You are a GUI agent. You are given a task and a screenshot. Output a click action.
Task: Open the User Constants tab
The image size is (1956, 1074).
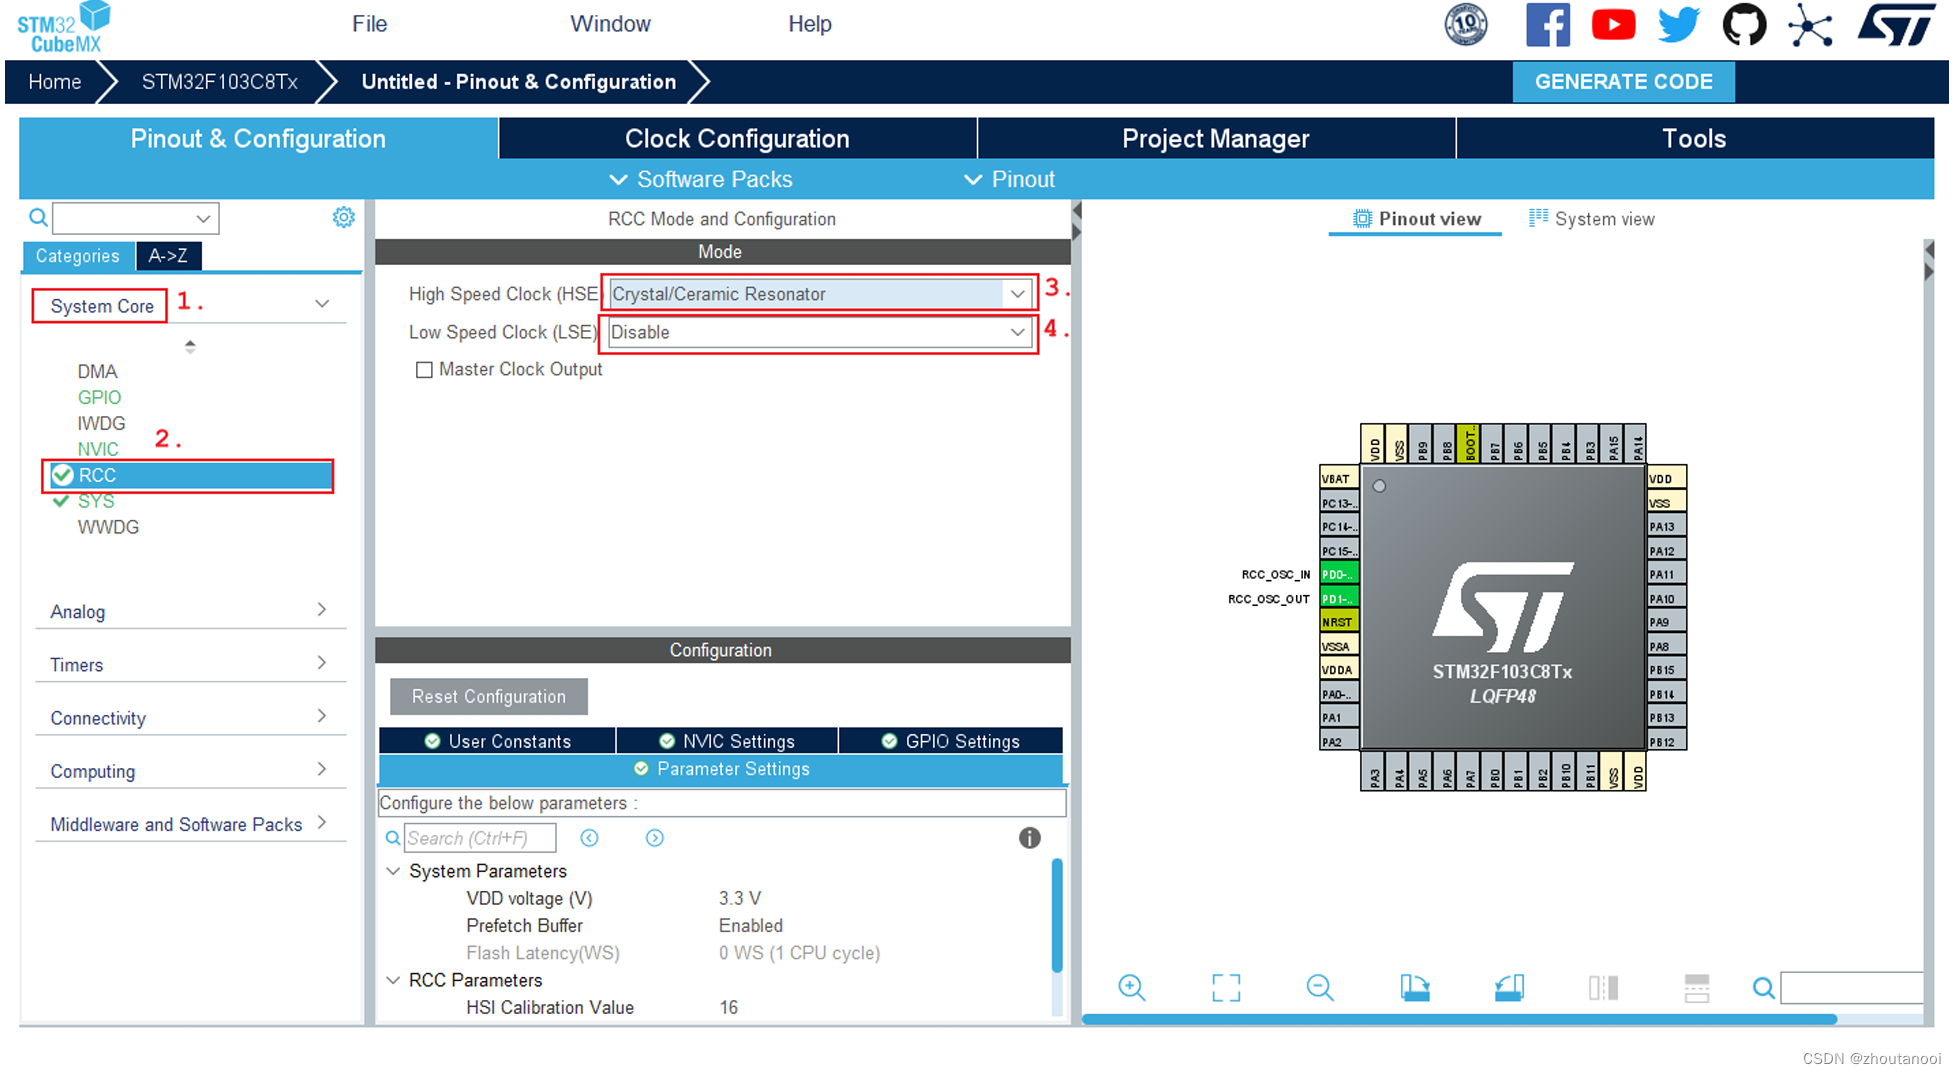pyautogui.click(x=497, y=741)
